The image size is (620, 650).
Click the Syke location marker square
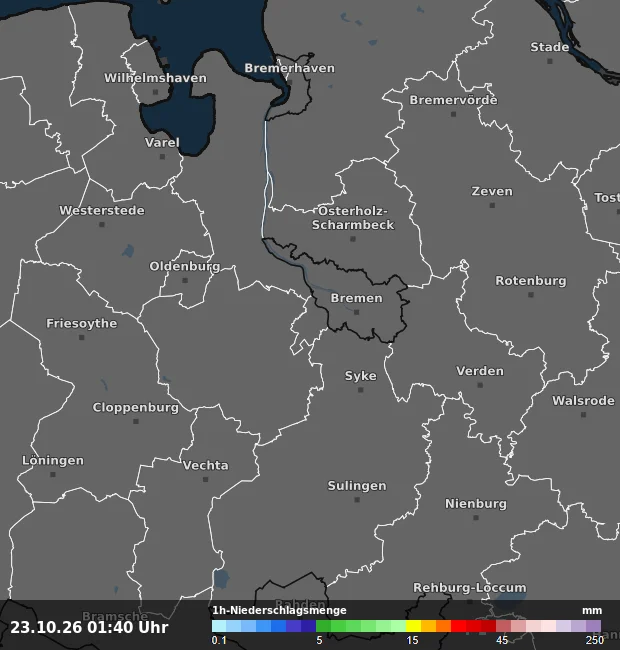361,390
